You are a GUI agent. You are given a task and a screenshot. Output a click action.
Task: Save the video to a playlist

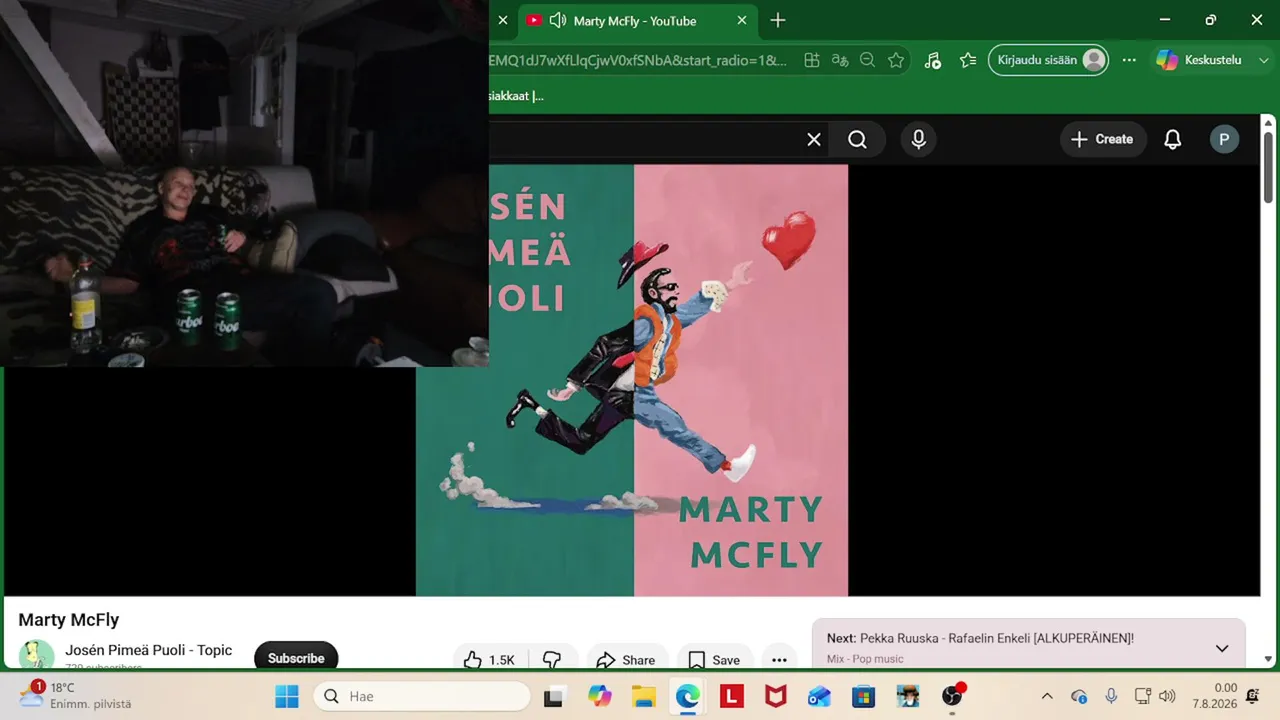(715, 659)
